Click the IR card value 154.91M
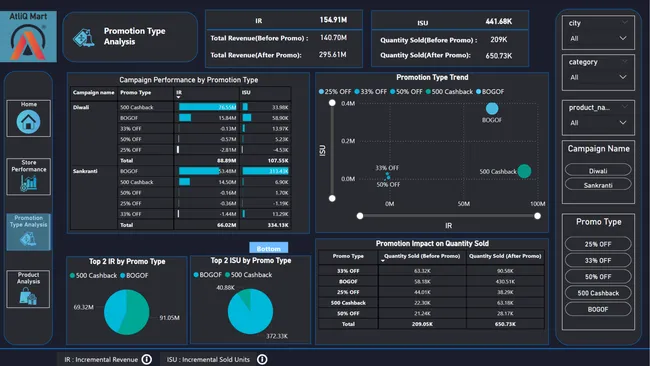Screen dimensions: 650x366 (333, 20)
